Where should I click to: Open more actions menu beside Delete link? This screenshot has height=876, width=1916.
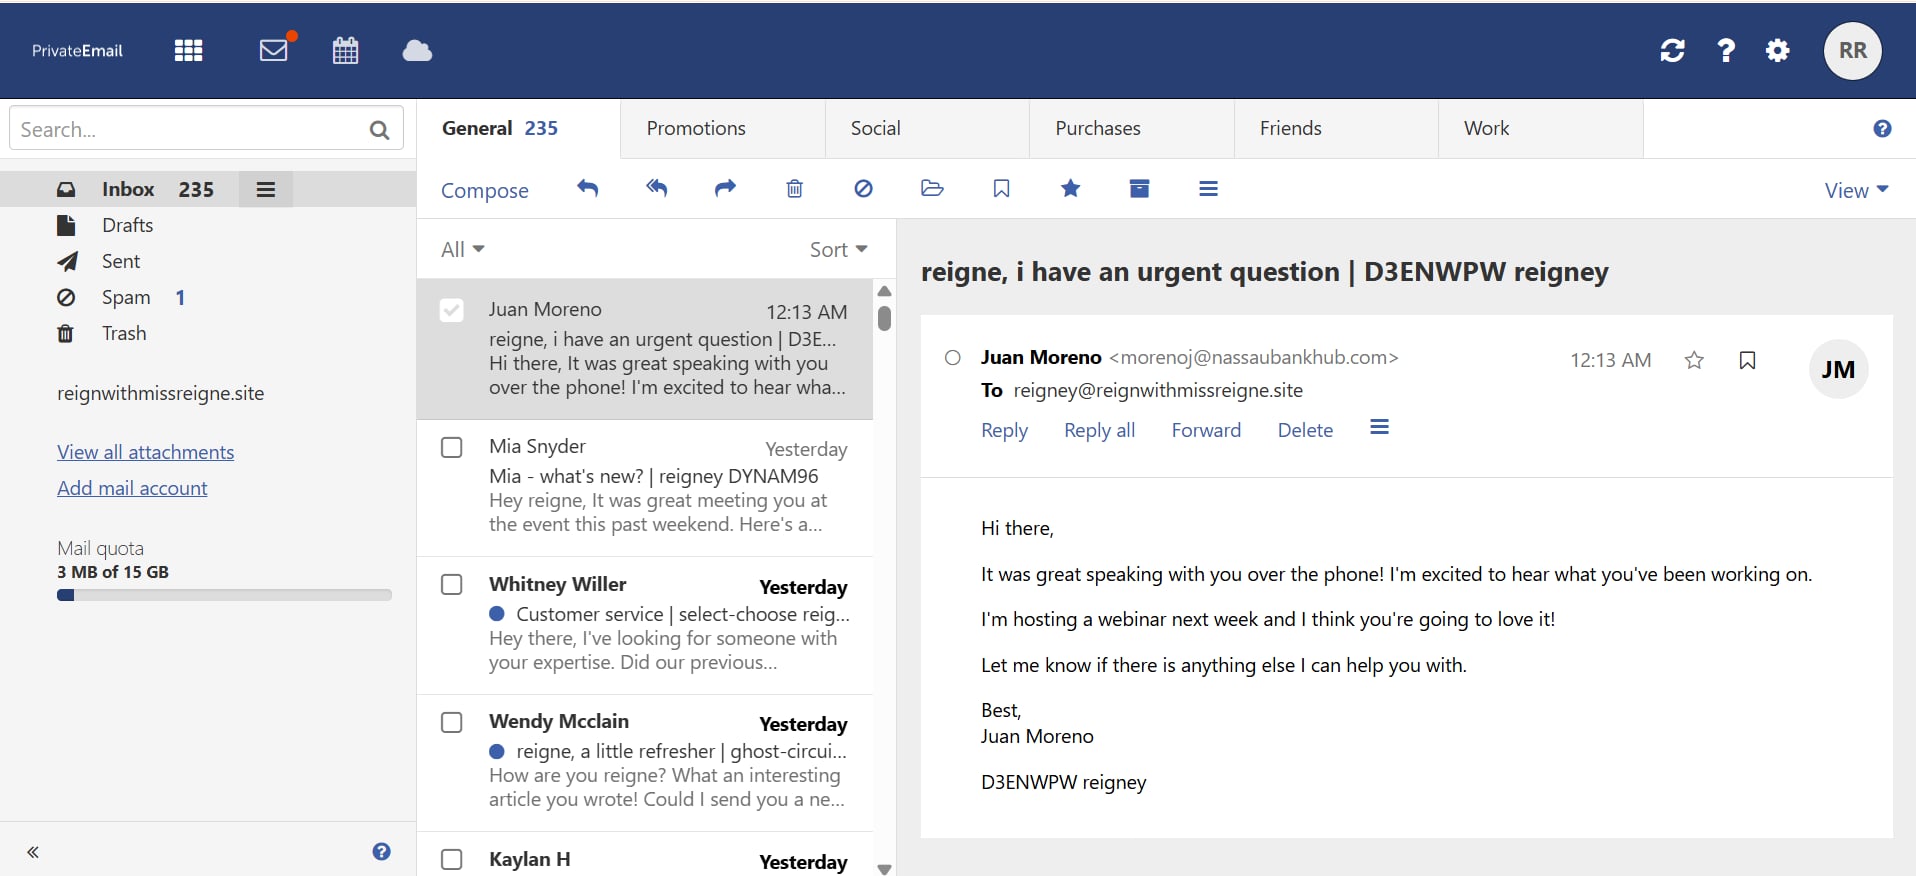click(1380, 428)
